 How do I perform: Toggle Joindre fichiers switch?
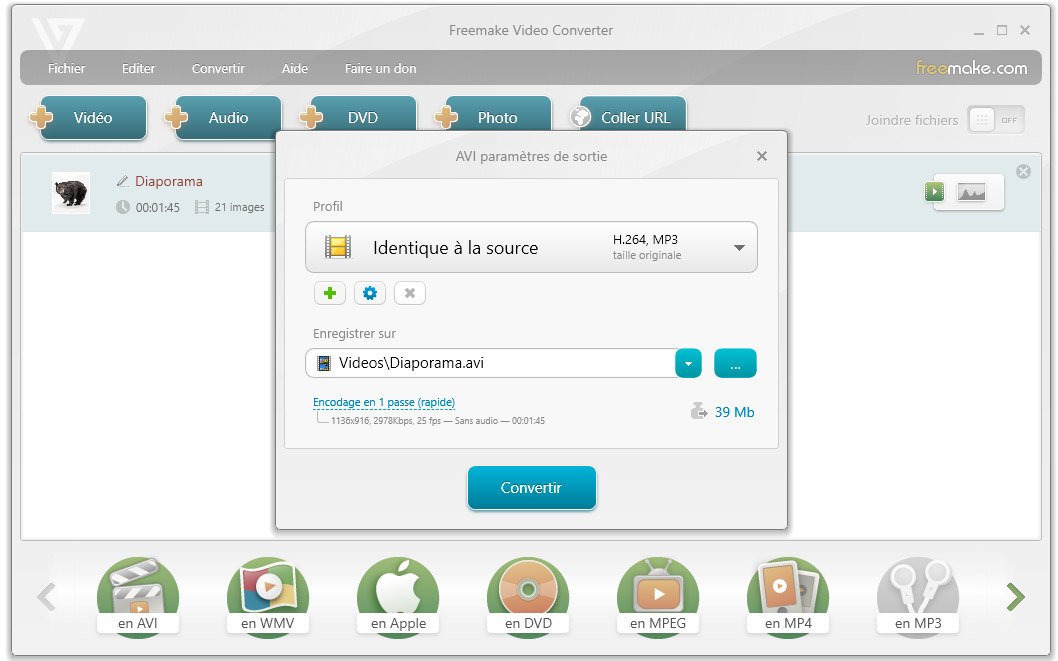coord(996,120)
